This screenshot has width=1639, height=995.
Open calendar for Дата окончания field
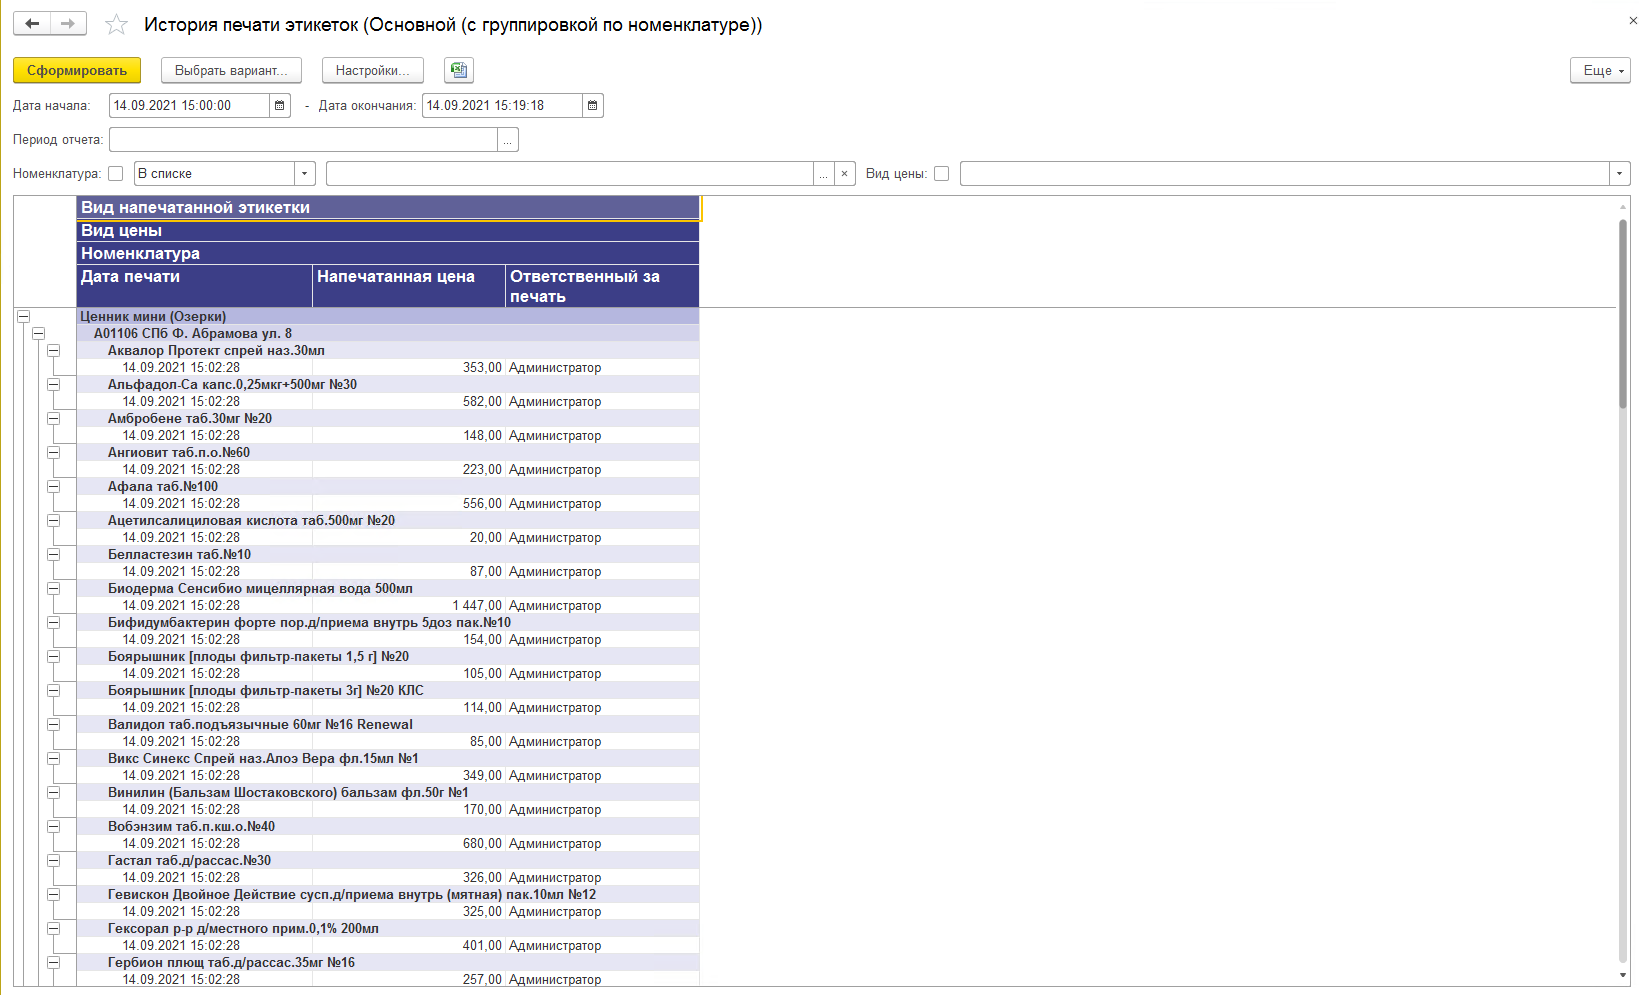(593, 105)
